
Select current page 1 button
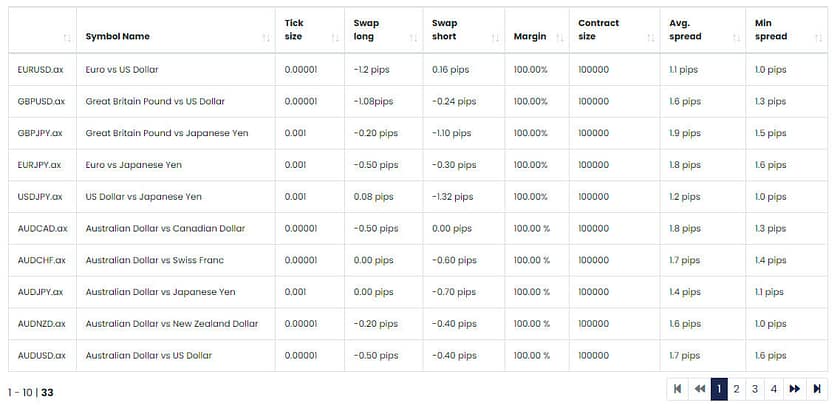click(719, 389)
